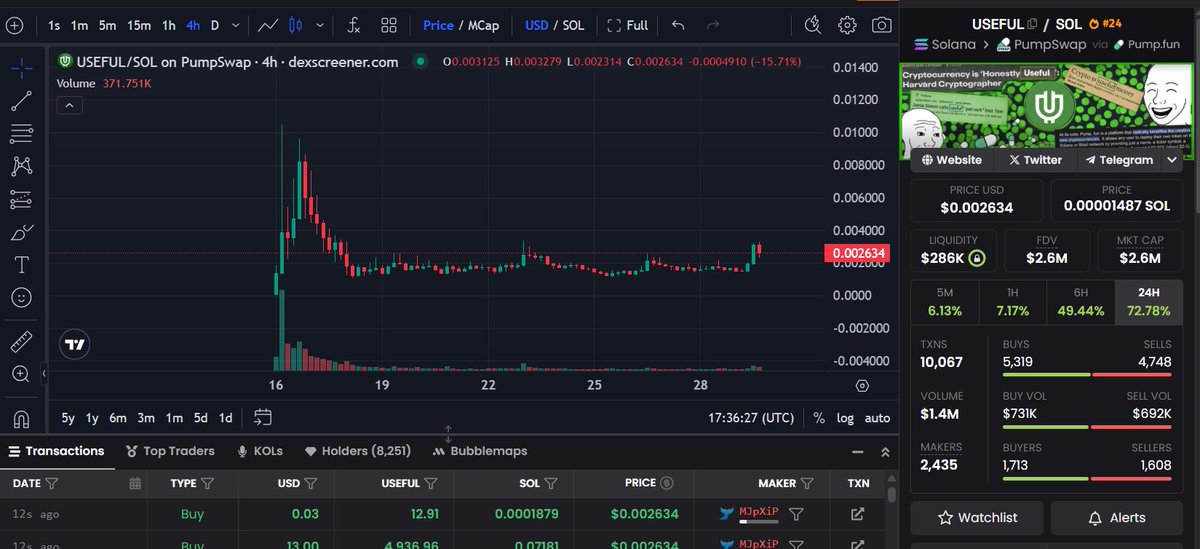Activate the zoom in tool
Screen dimensions: 1200x549
click(x=21, y=374)
